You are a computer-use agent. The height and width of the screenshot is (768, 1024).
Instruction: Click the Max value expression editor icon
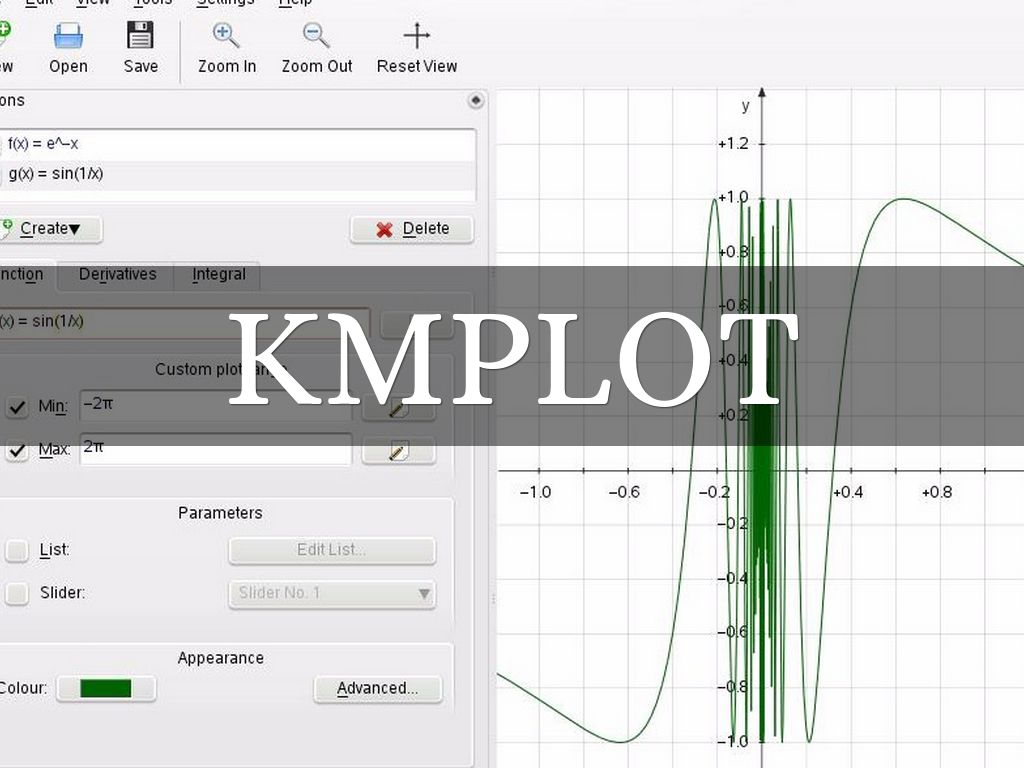[x=398, y=451]
